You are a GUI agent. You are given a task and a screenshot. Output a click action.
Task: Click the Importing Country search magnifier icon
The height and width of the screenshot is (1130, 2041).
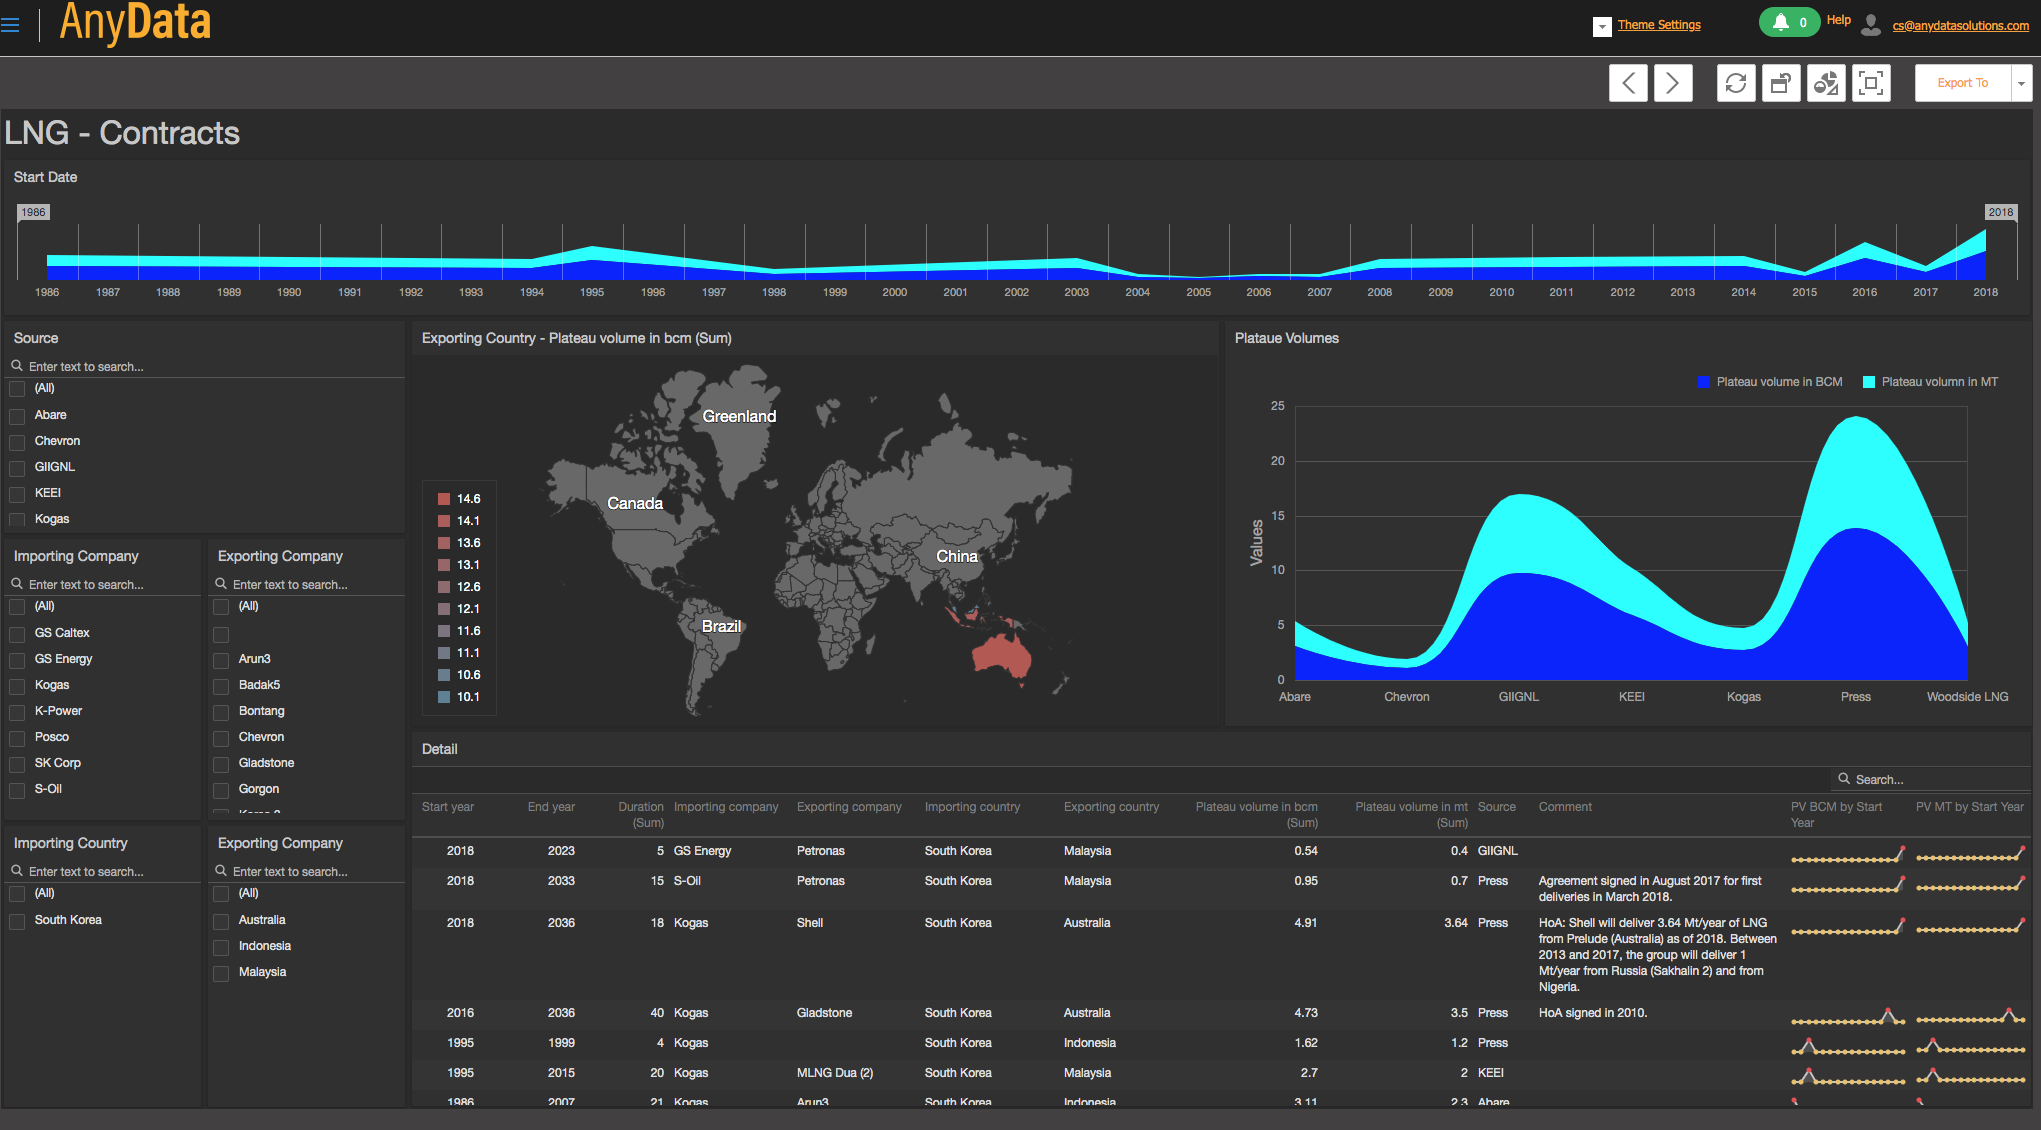(x=17, y=871)
